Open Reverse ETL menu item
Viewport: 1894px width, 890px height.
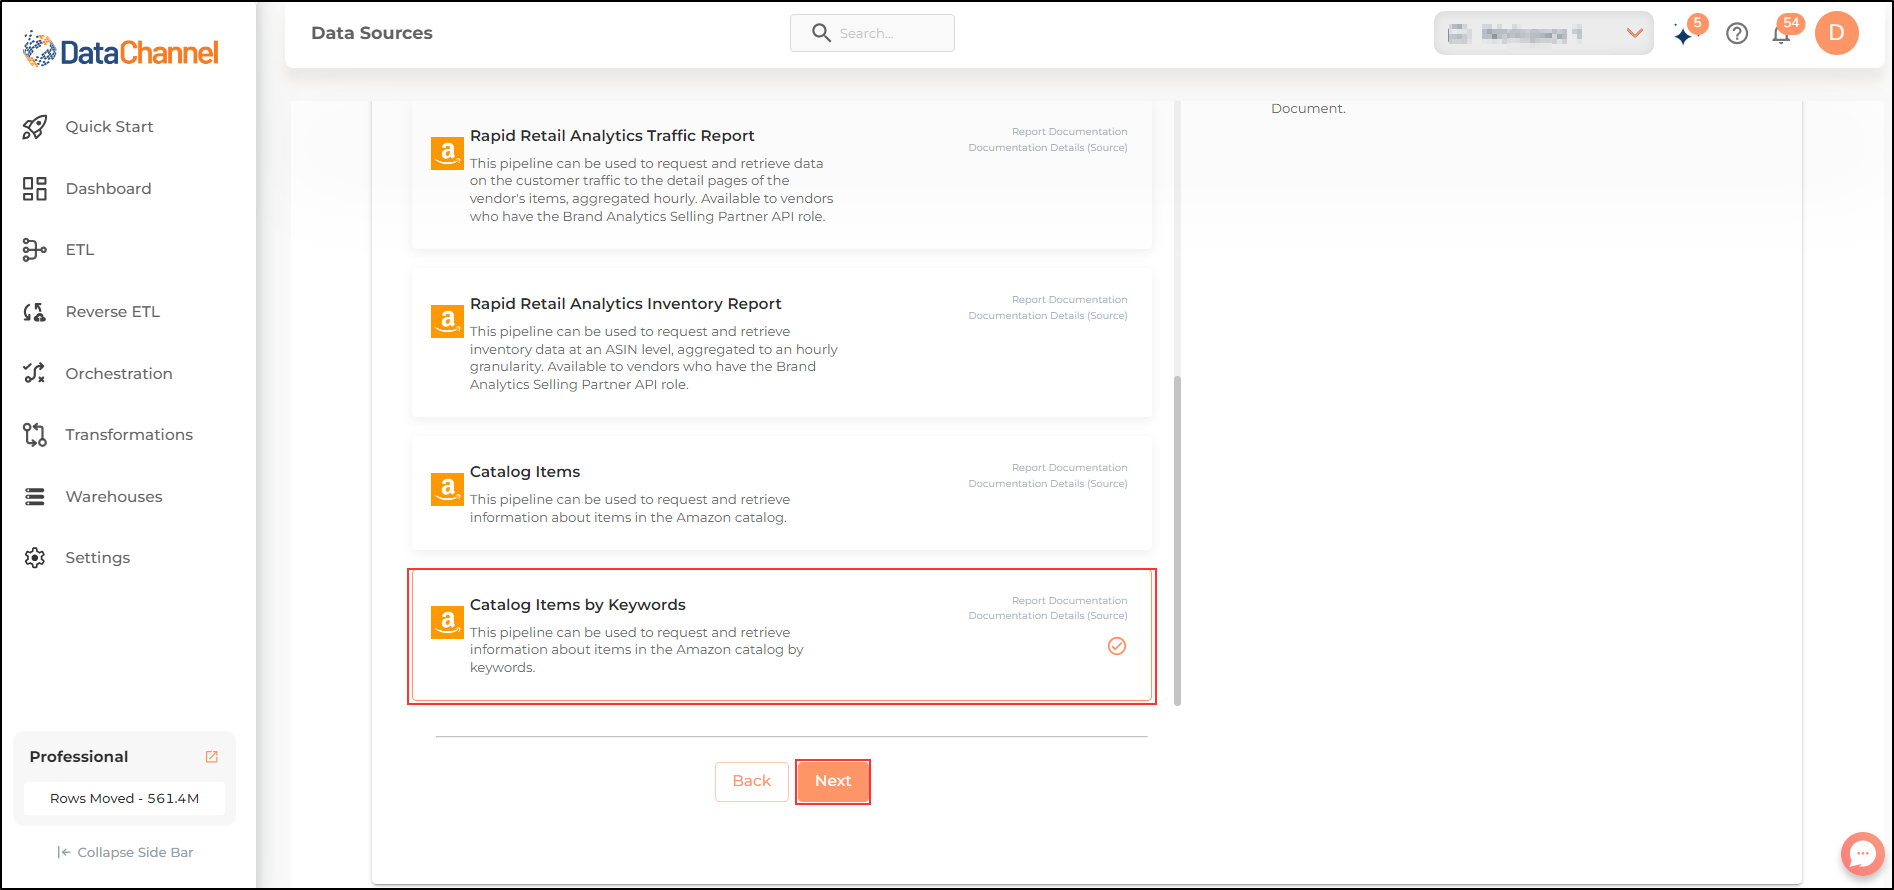coord(113,312)
